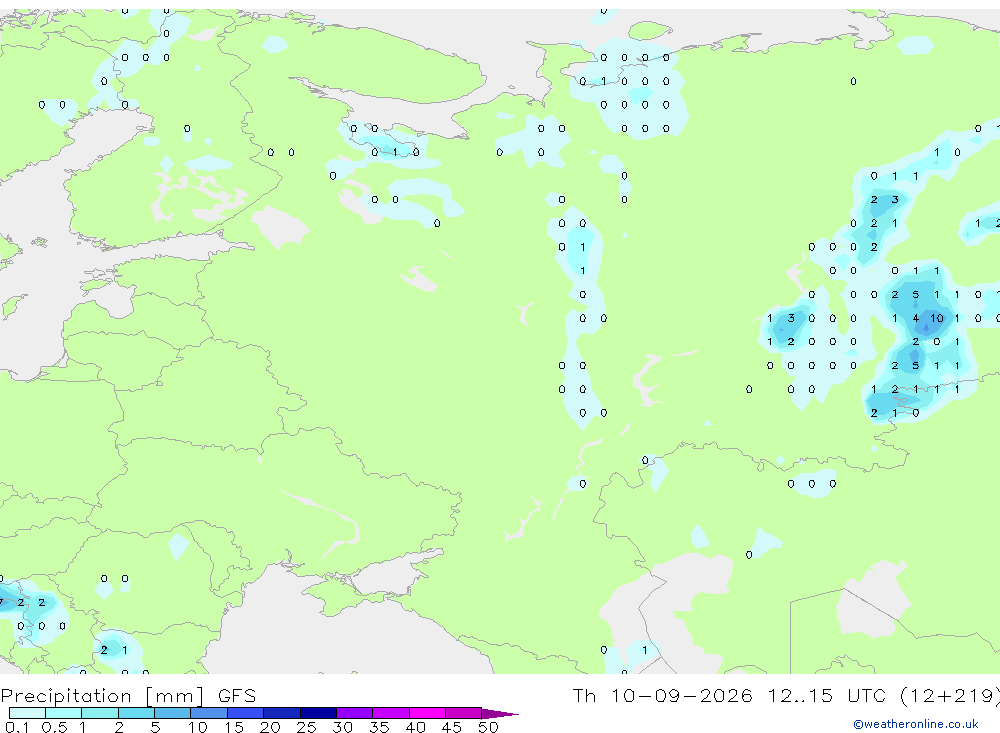Click the lightest cyan 0.1–0.5 legend swatch

click(x=27, y=713)
